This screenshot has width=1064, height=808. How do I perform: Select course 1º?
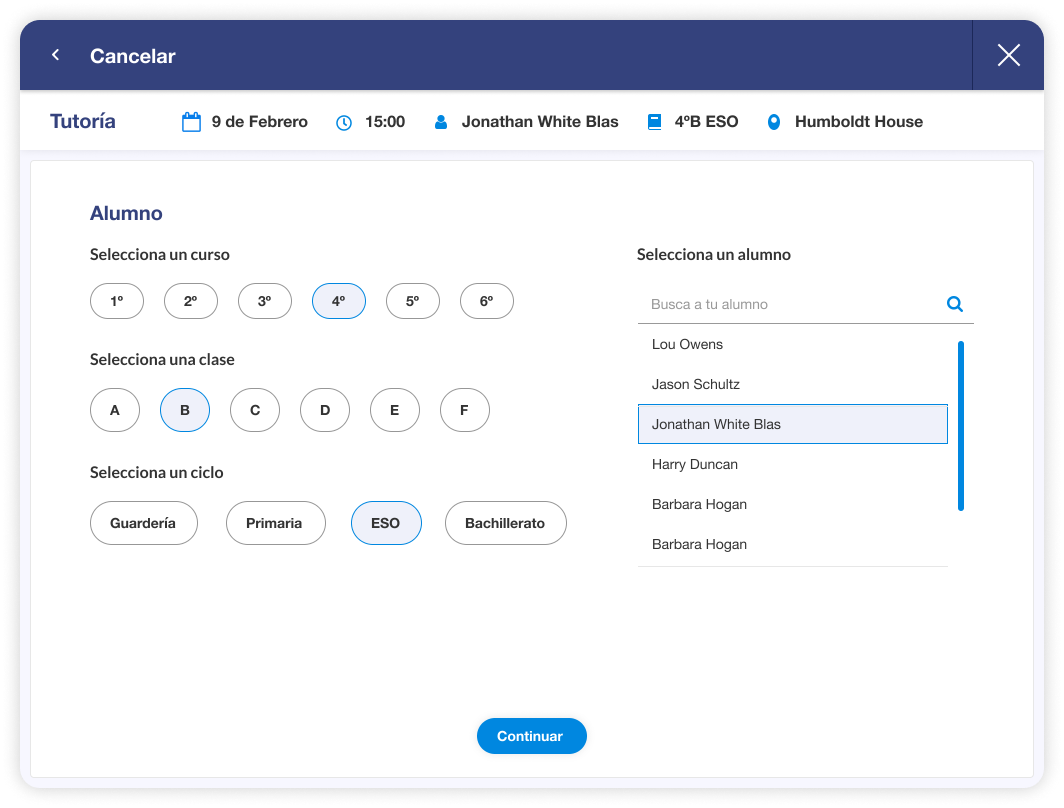tap(117, 301)
